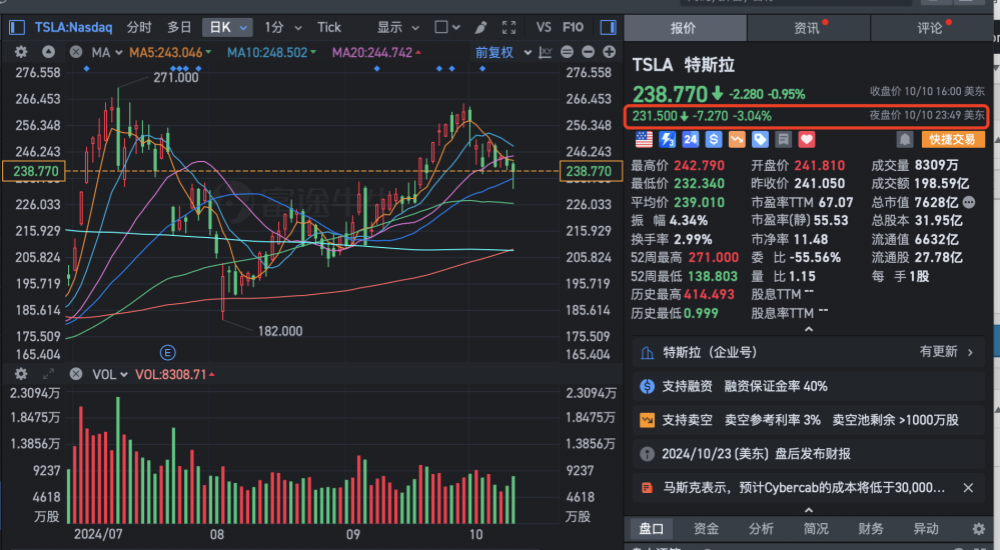Toggle the right sidebar panel icon
The width and height of the screenshot is (1000, 550).
pos(608,27)
